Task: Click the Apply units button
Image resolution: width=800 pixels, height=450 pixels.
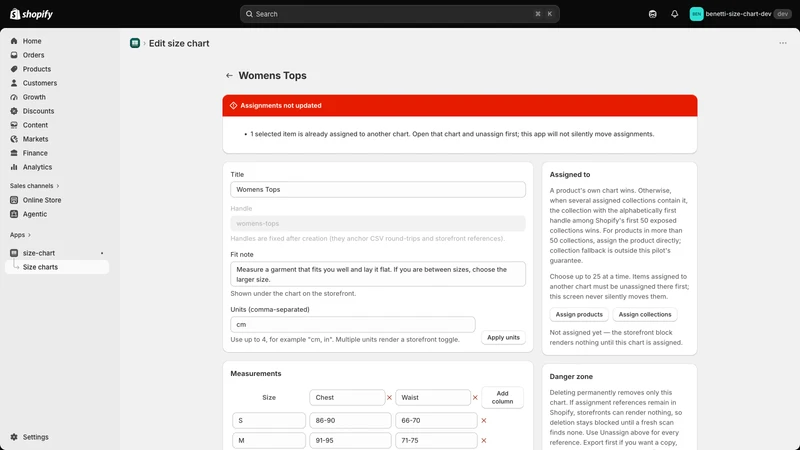Action: coord(503,337)
